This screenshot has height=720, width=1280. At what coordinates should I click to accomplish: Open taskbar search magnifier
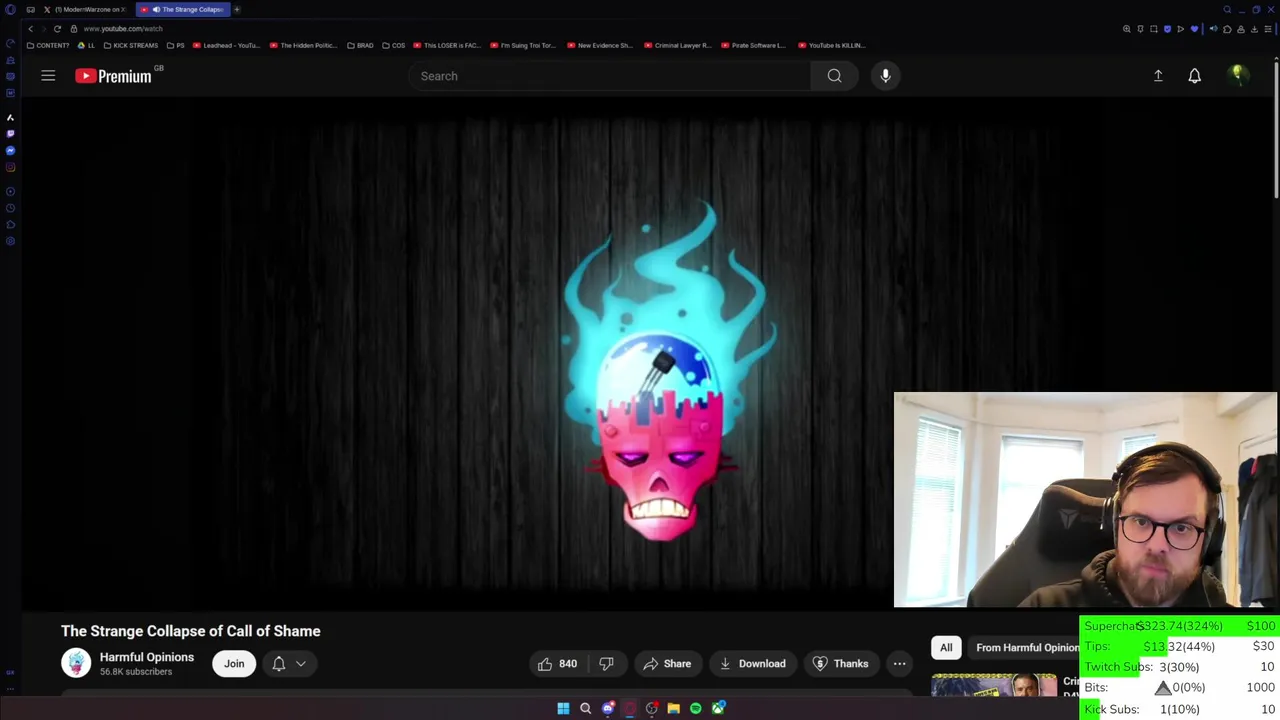[x=585, y=709]
